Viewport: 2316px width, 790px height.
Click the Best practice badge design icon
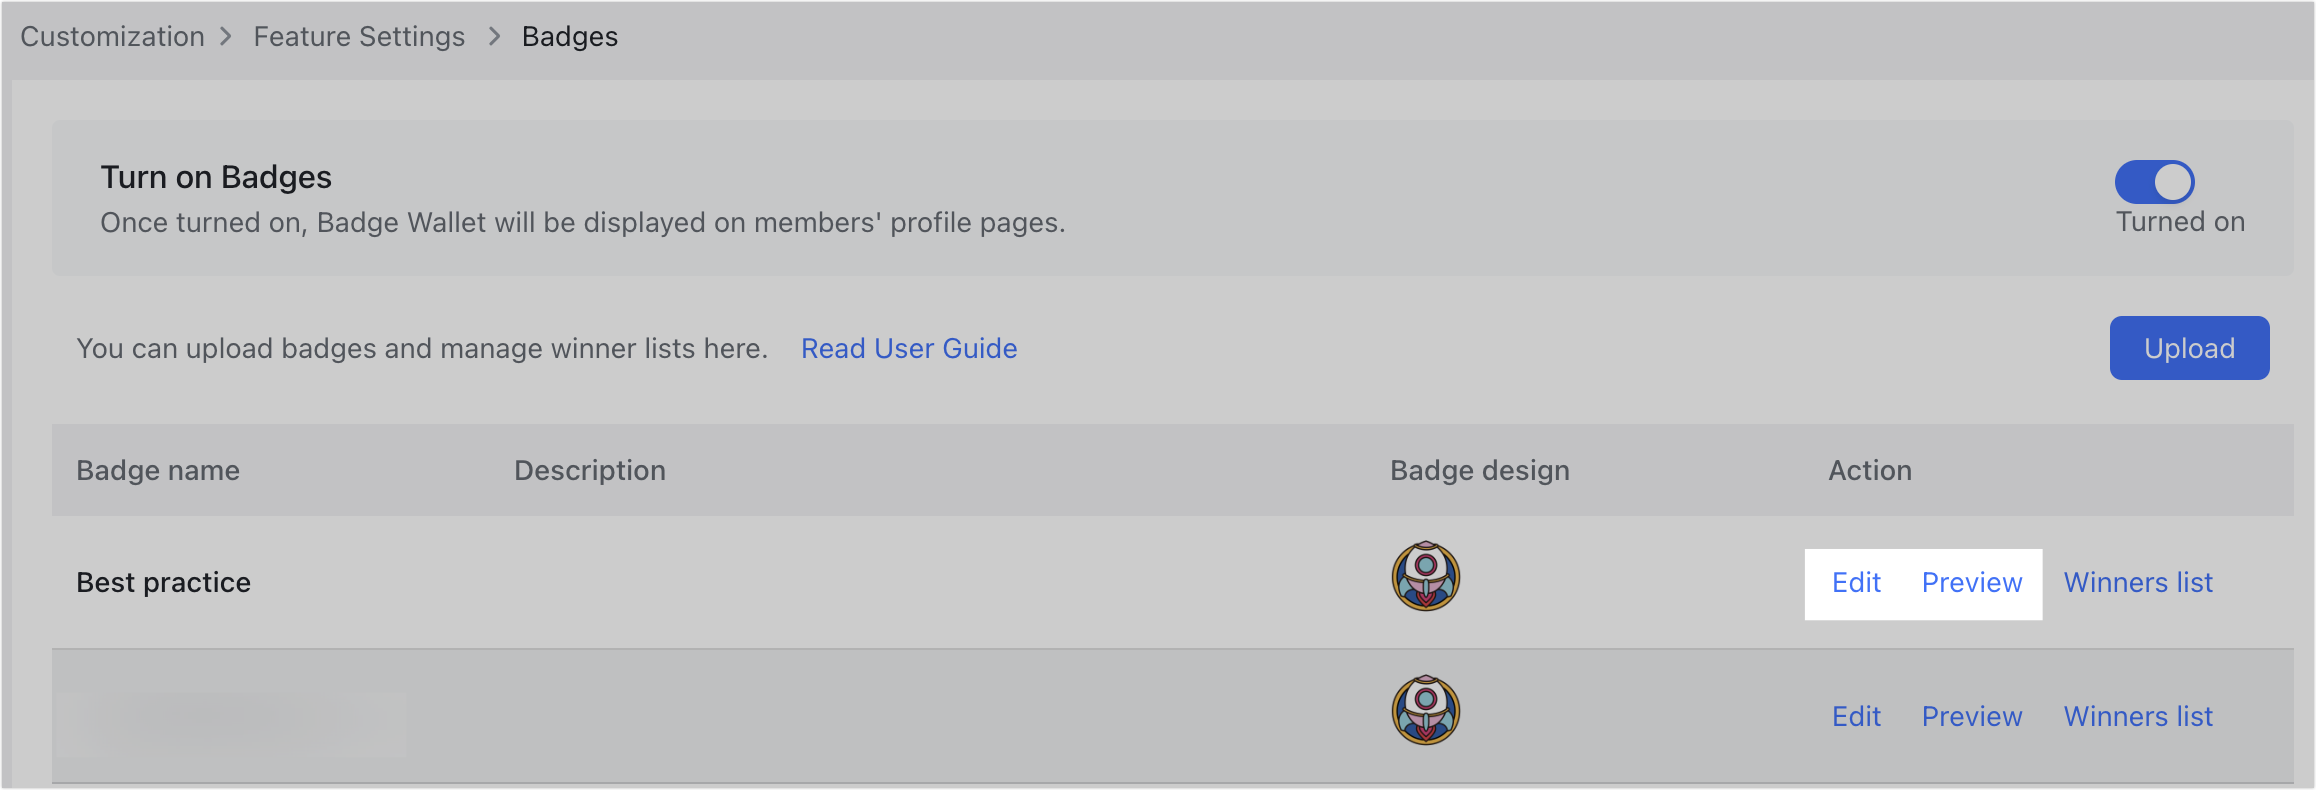(1424, 577)
